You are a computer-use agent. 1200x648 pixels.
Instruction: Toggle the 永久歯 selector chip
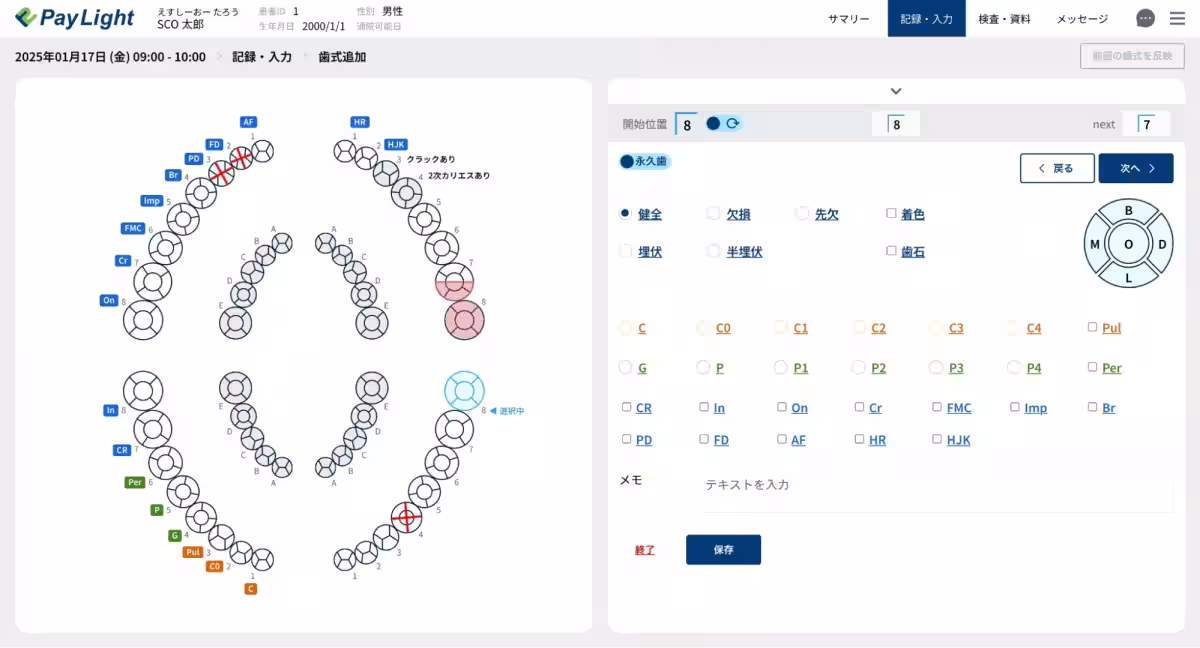[644, 160]
